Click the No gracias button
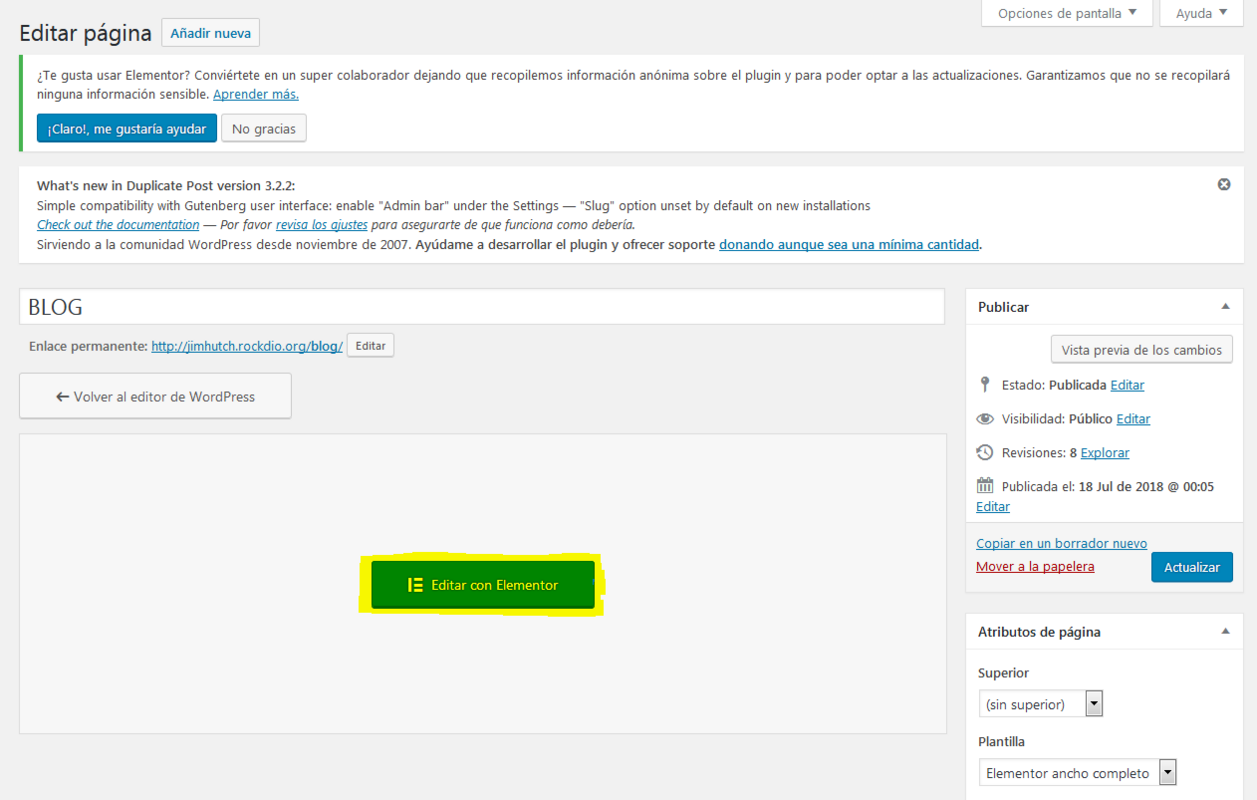 (264, 129)
